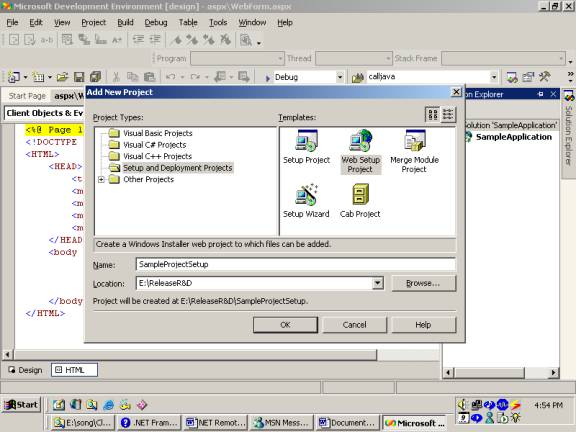576x432 pixels.
Task: Open the calljava find combo dropdown
Action: pos(494,77)
